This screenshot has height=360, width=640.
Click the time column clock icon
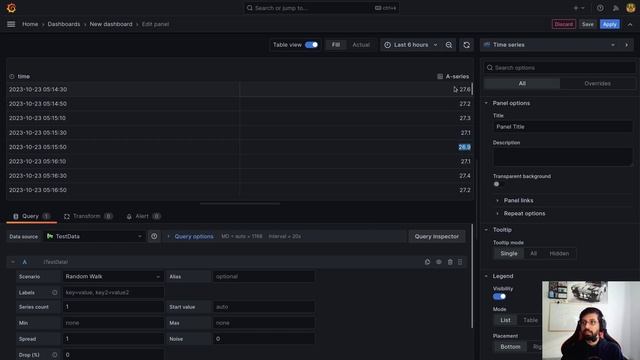click(x=11, y=76)
